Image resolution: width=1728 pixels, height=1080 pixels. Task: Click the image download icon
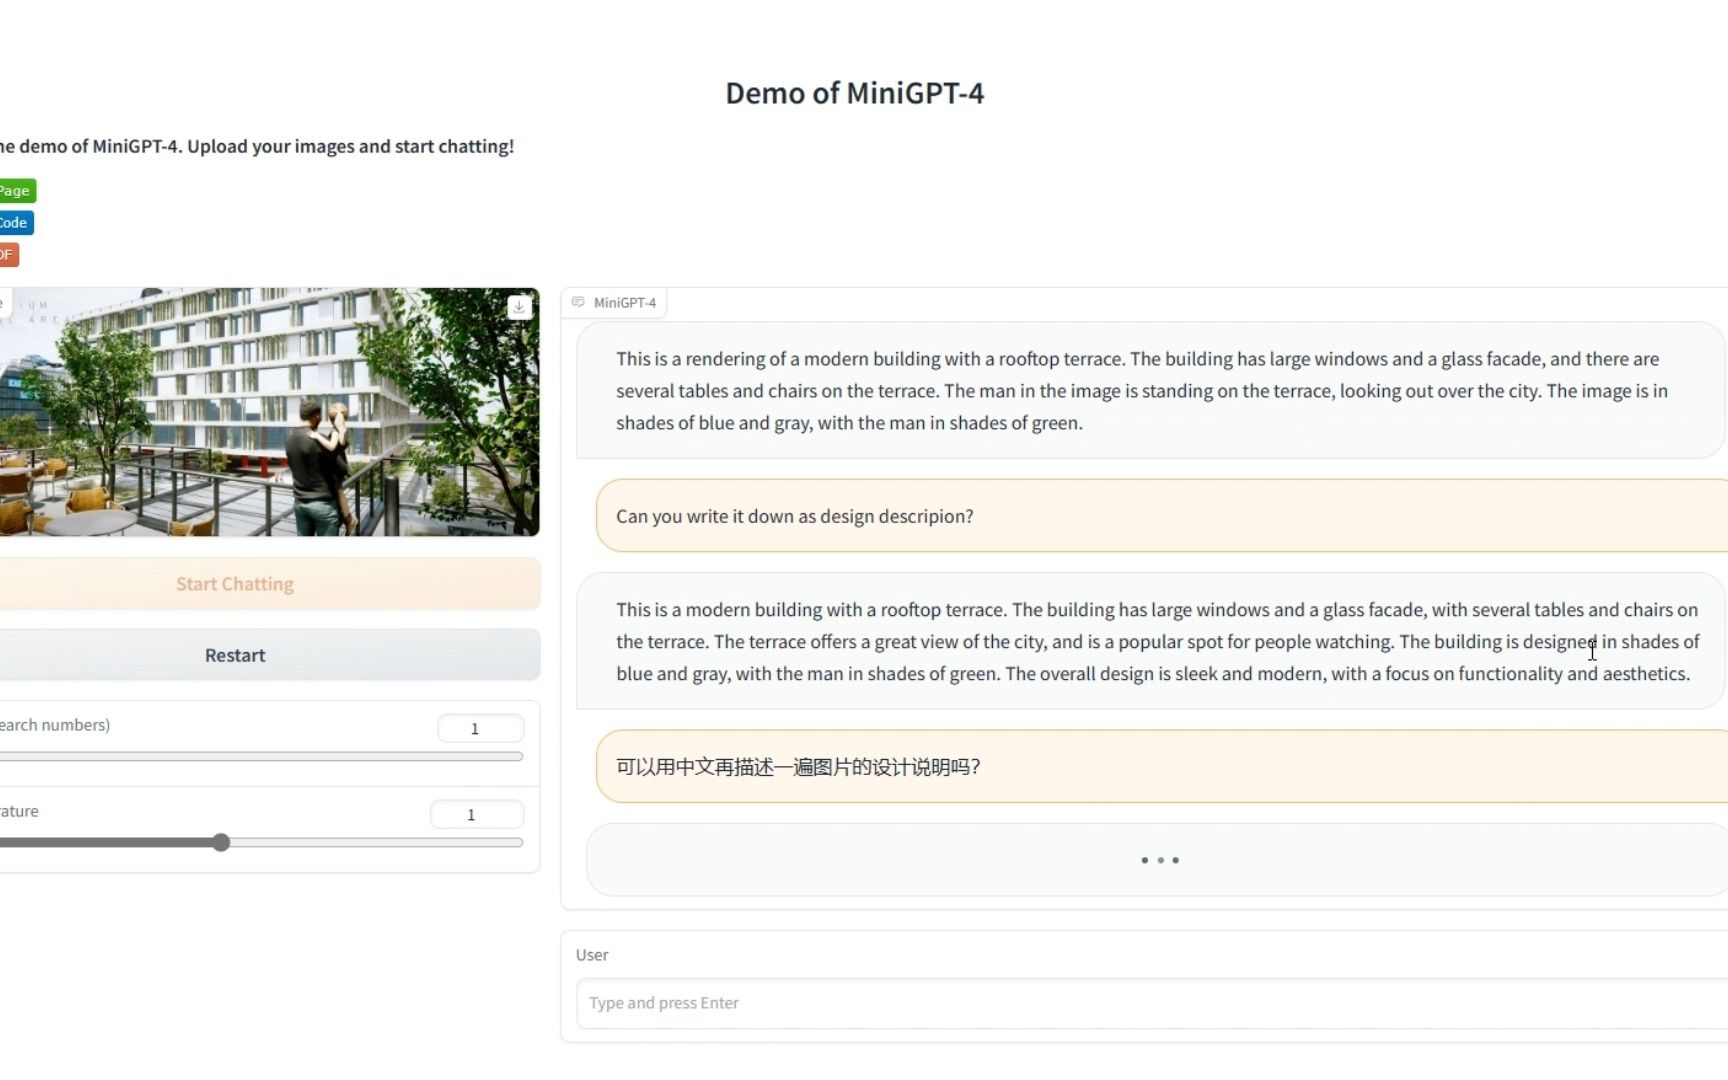(519, 307)
